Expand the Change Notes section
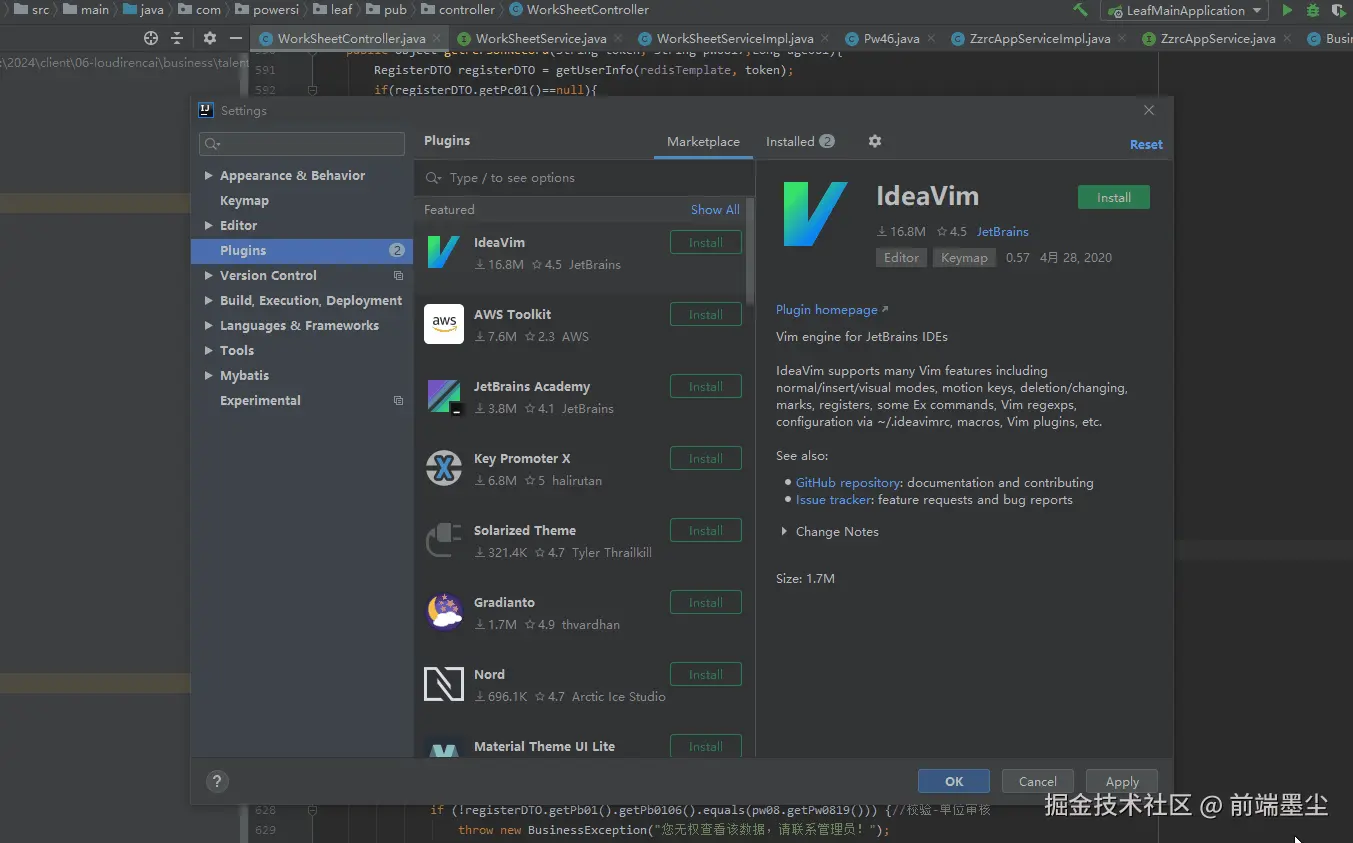 coord(784,532)
